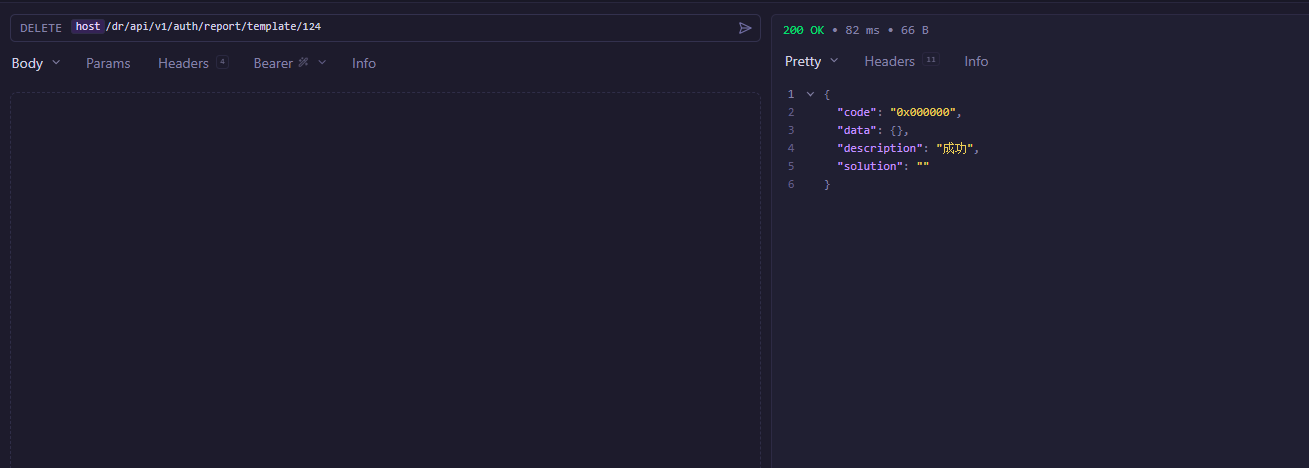This screenshot has width=1309, height=468.
Task: Click the plug icon beside Bearer
Action: 303,63
